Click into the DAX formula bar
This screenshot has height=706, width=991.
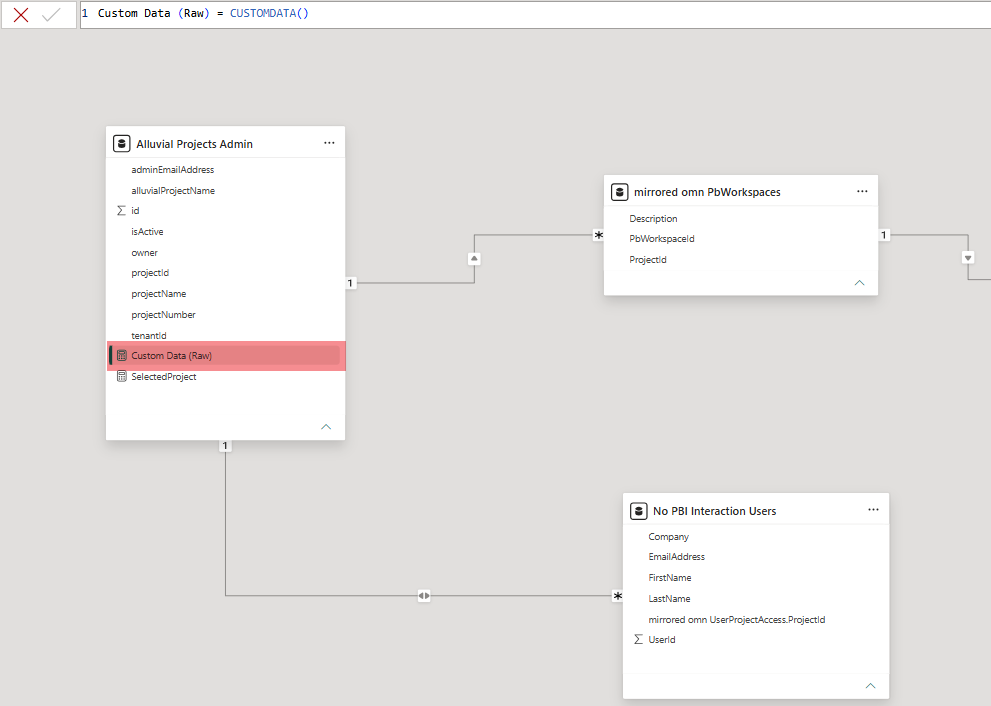(535, 14)
